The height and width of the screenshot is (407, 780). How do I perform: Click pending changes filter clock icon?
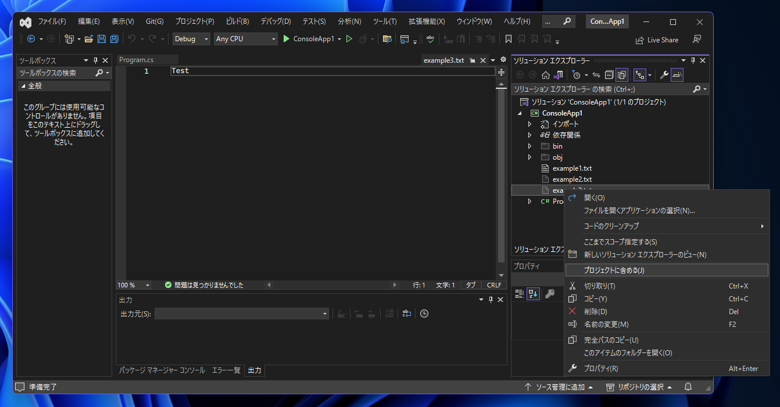point(577,75)
